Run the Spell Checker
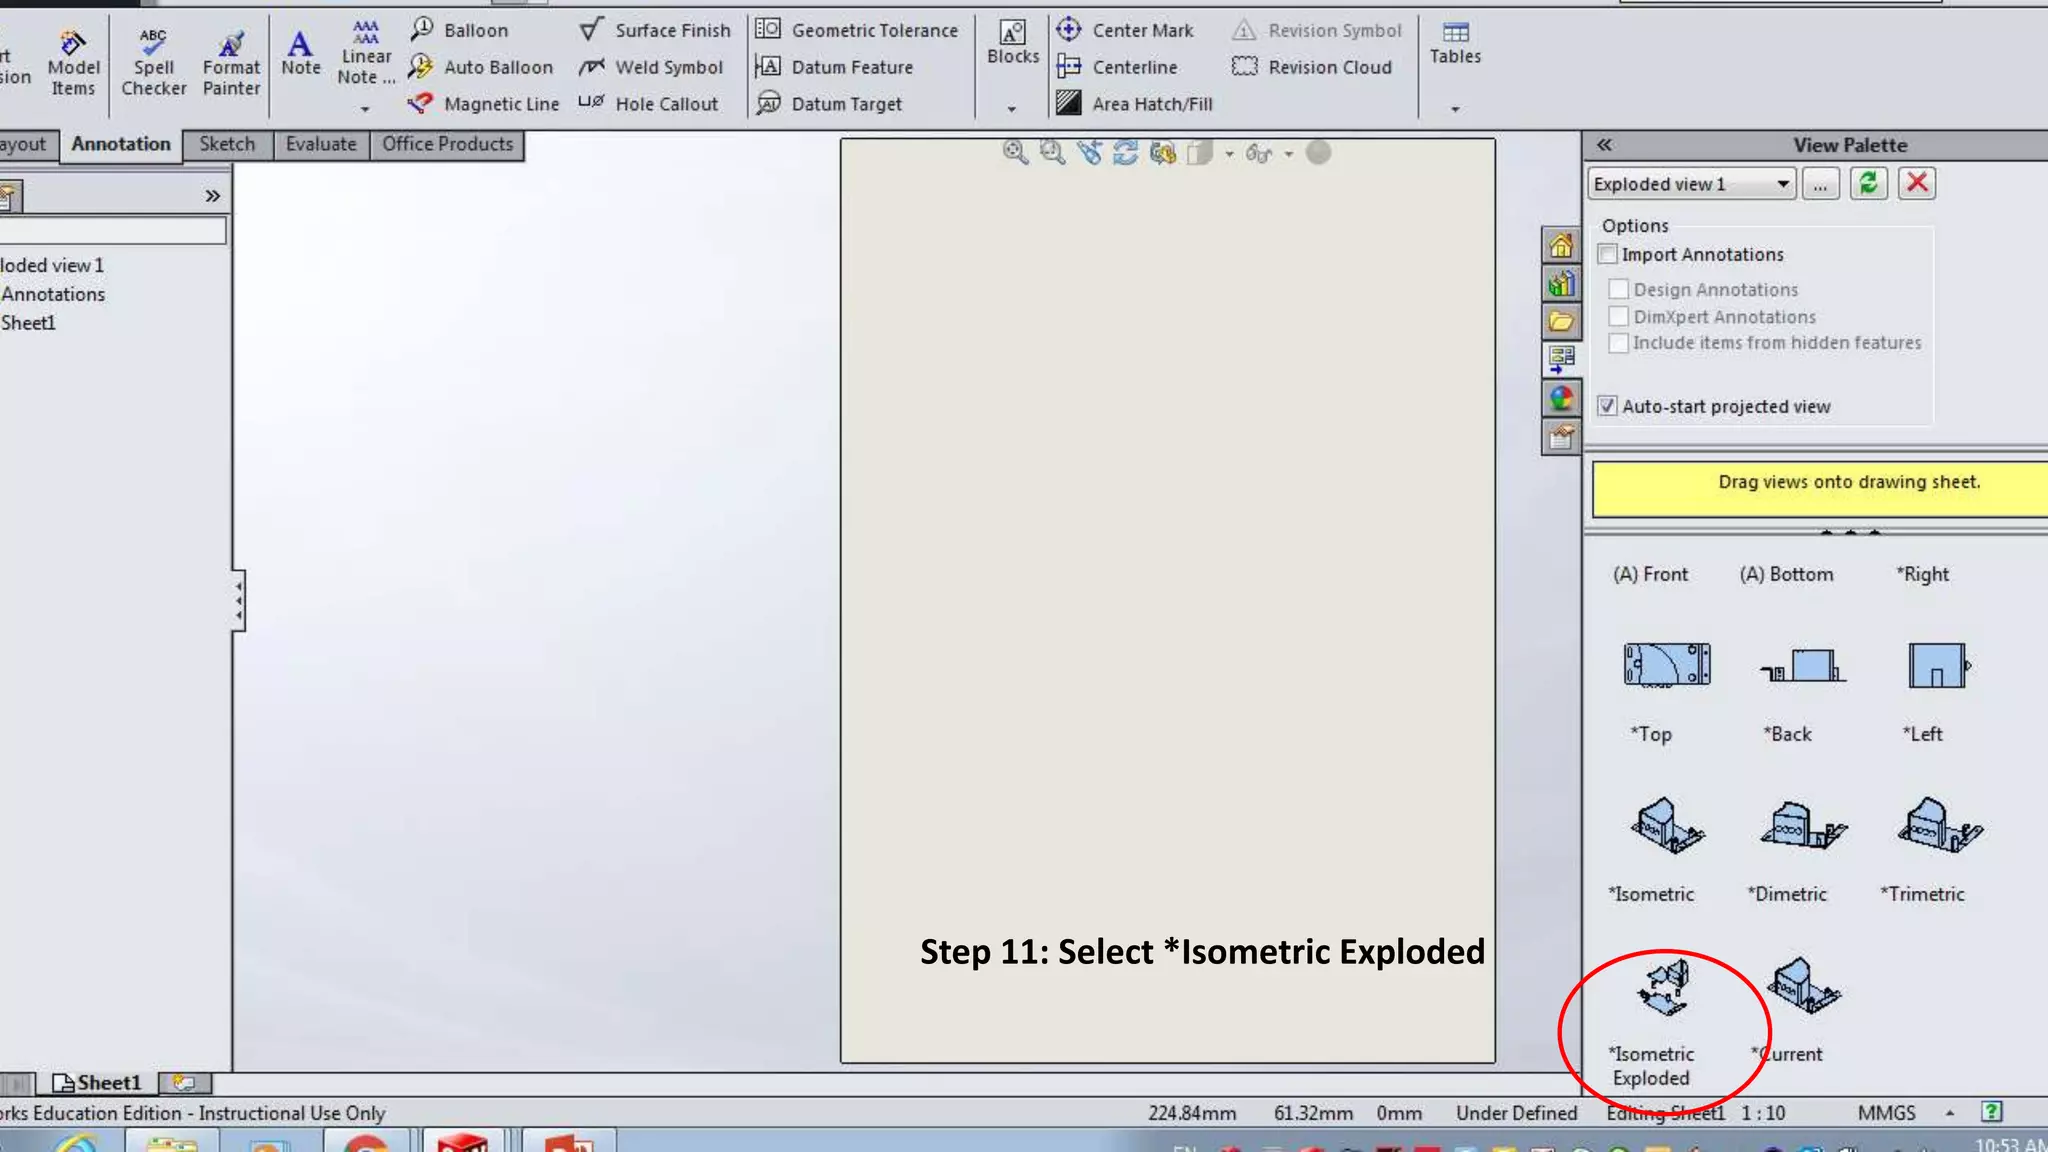This screenshot has width=2048, height=1152. pos(153,62)
